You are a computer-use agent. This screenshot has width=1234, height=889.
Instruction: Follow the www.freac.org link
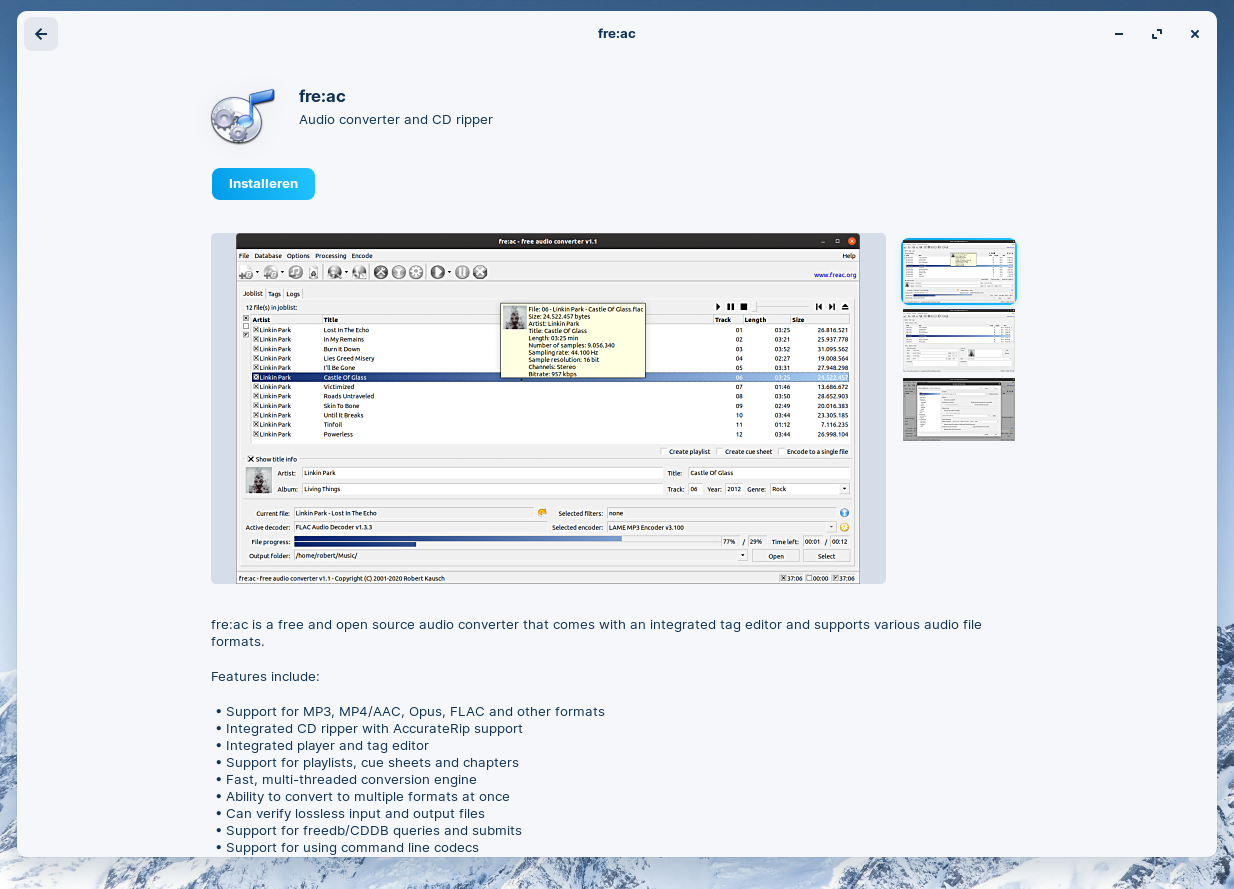coord(834,274)
